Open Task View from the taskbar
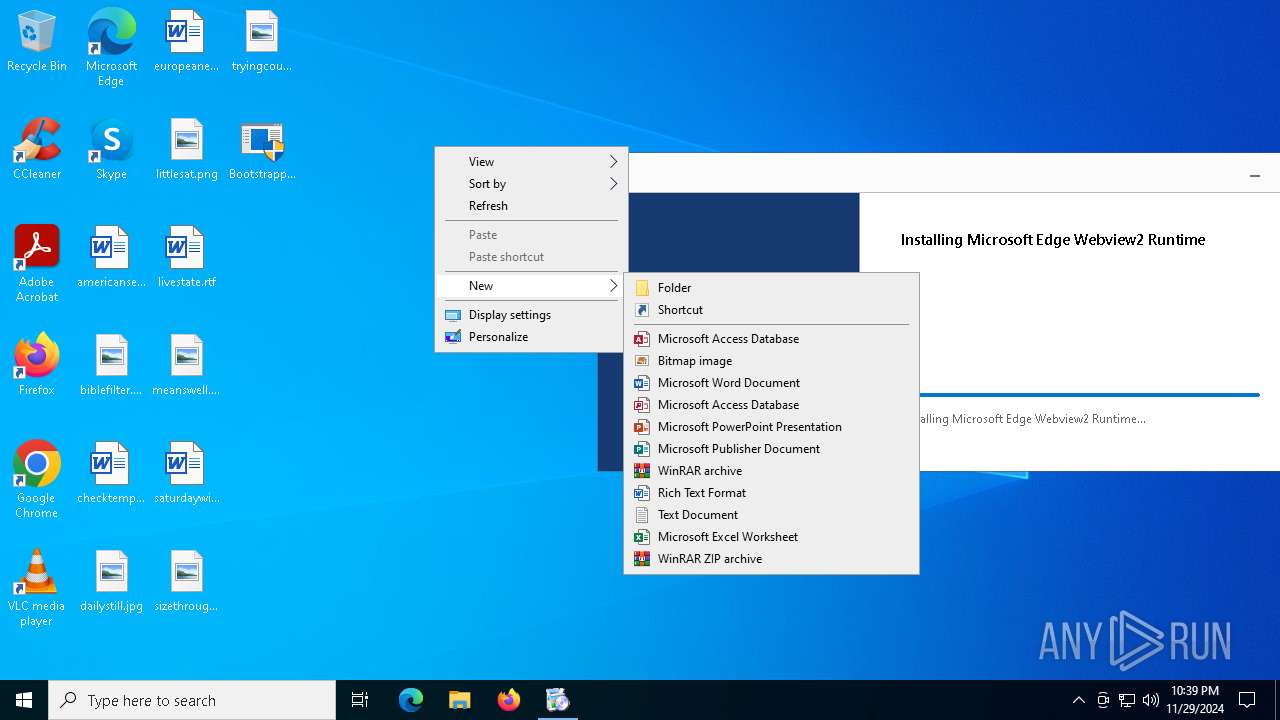The width and height of the screenshot is (1280, 720). point(360,700)
